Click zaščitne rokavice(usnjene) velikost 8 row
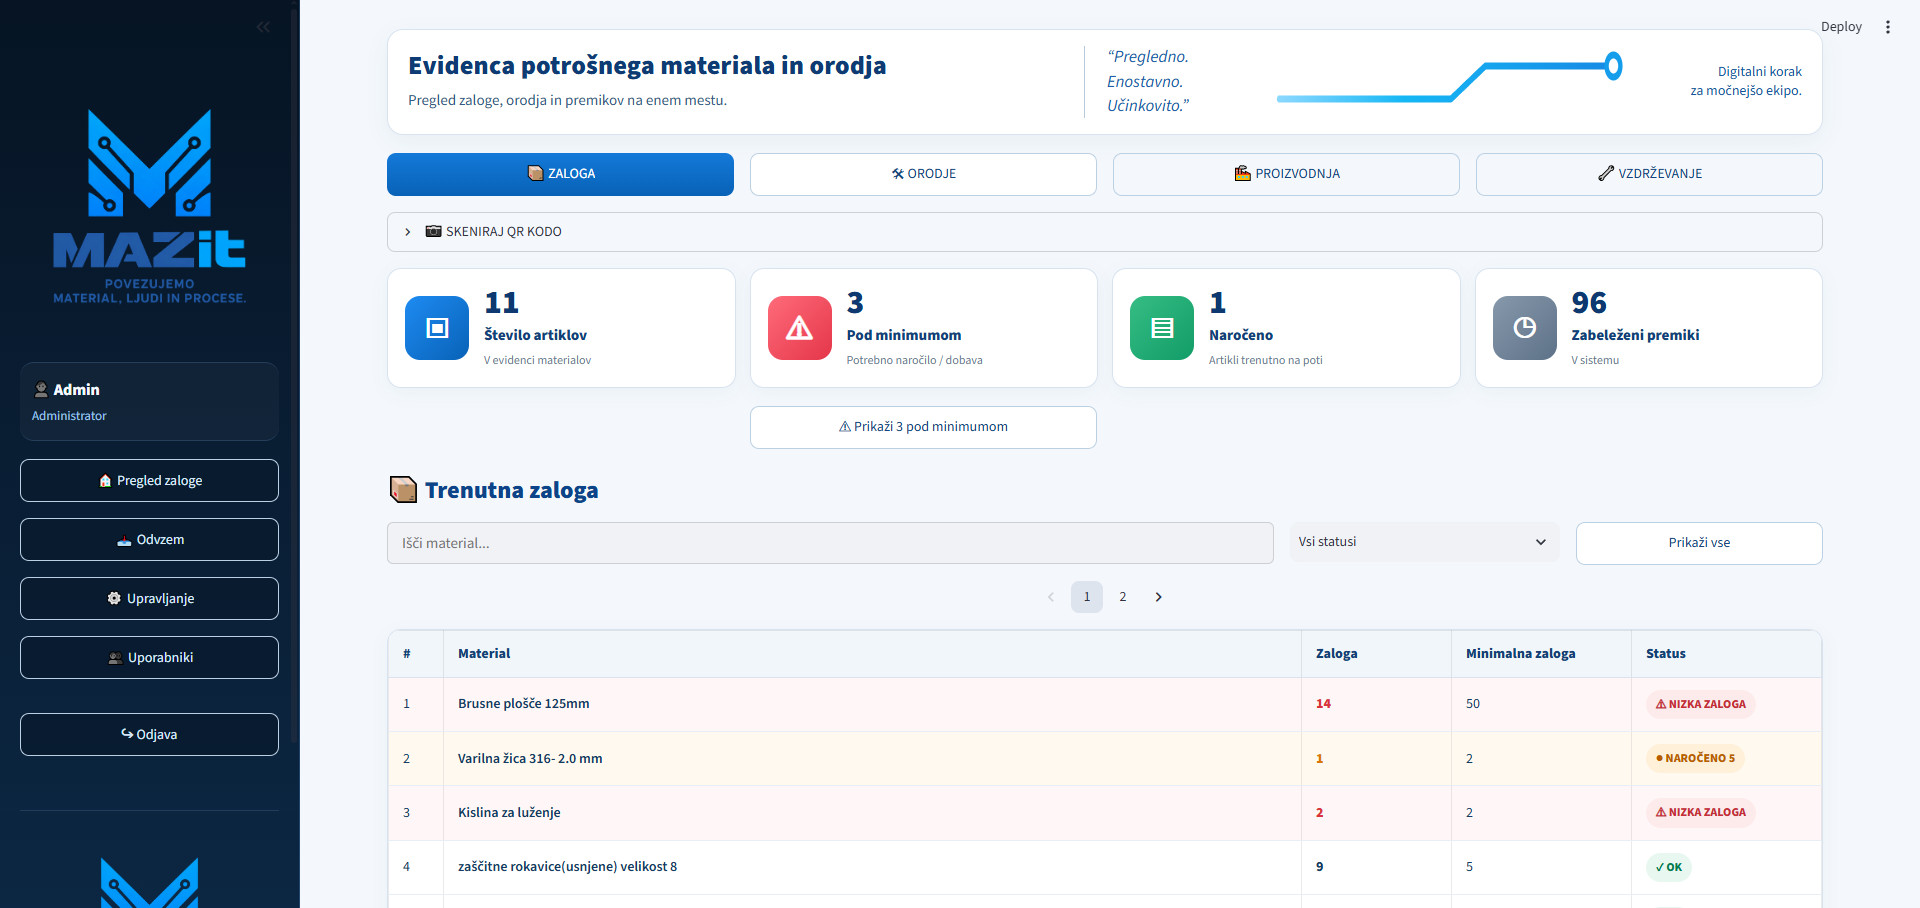 pos(1104,867)
